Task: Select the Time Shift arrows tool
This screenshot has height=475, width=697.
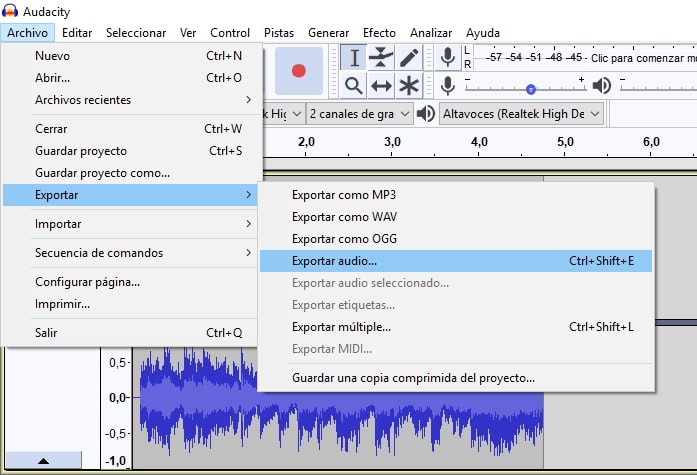Action: [381, 85]
